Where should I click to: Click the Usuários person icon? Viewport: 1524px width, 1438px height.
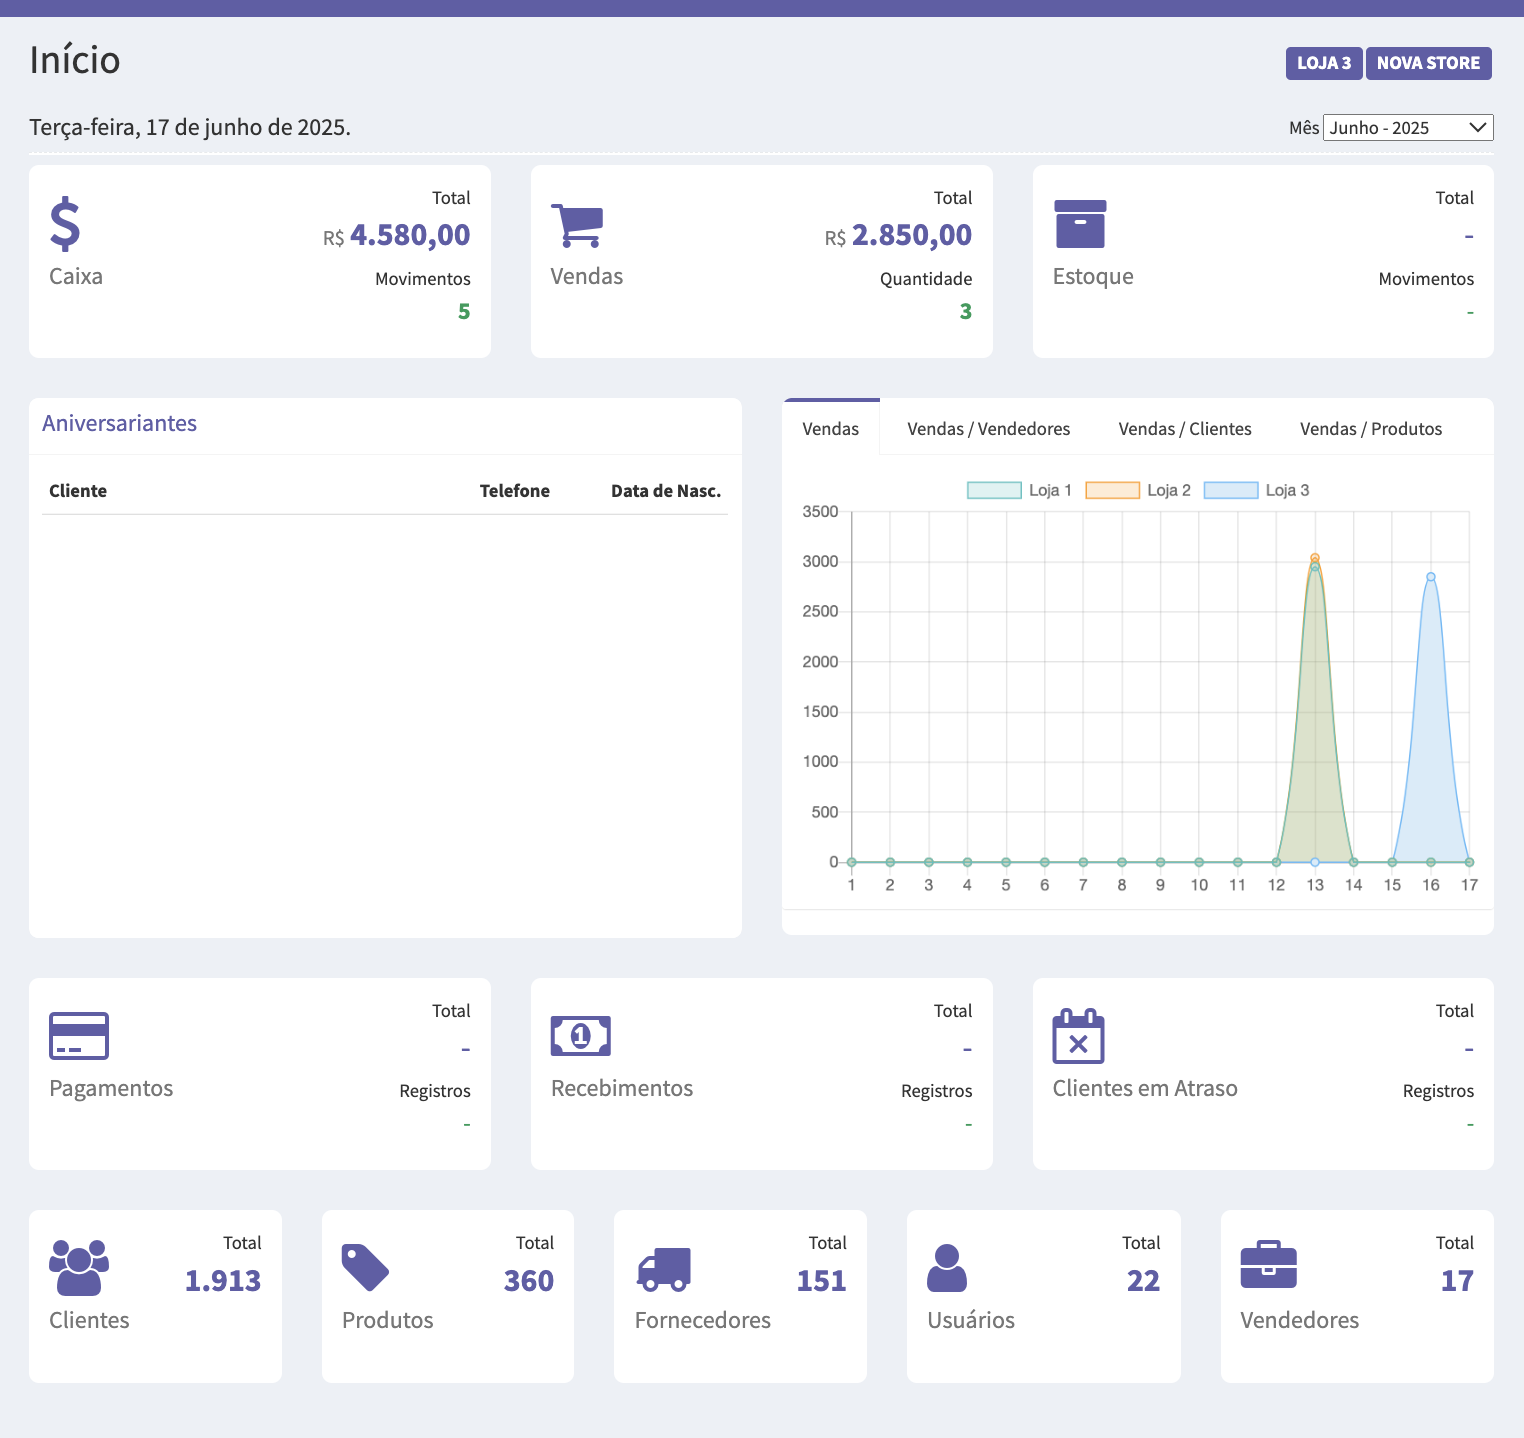(x=947, y=1268)
